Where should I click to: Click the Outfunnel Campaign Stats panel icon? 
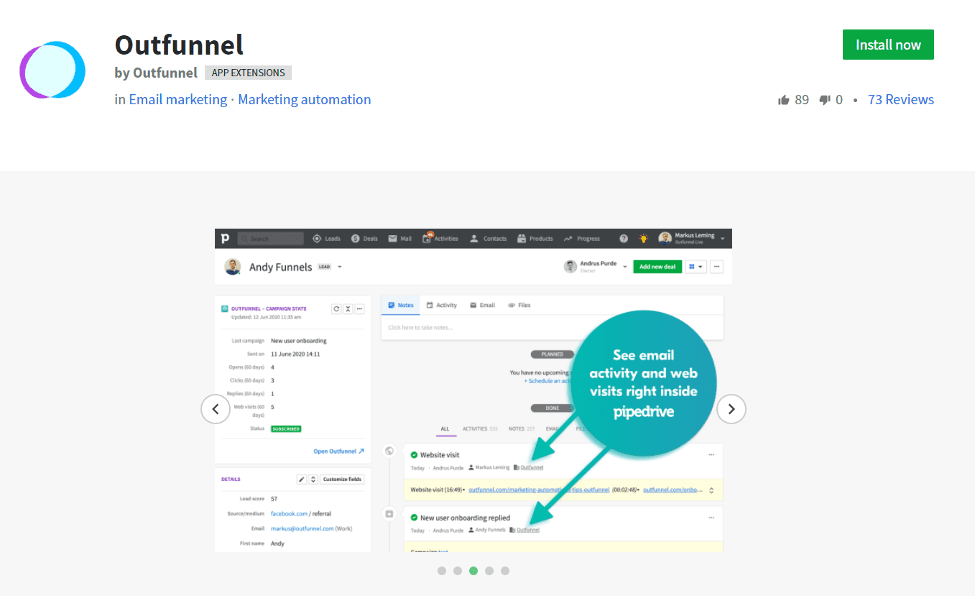pyautogui.click(x=225, y=309)
